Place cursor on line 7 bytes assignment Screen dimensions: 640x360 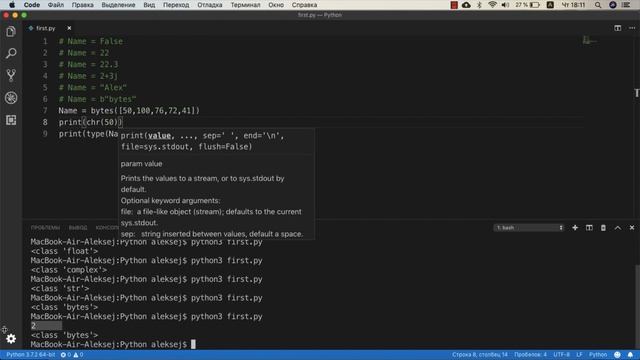tap(129, 111)
